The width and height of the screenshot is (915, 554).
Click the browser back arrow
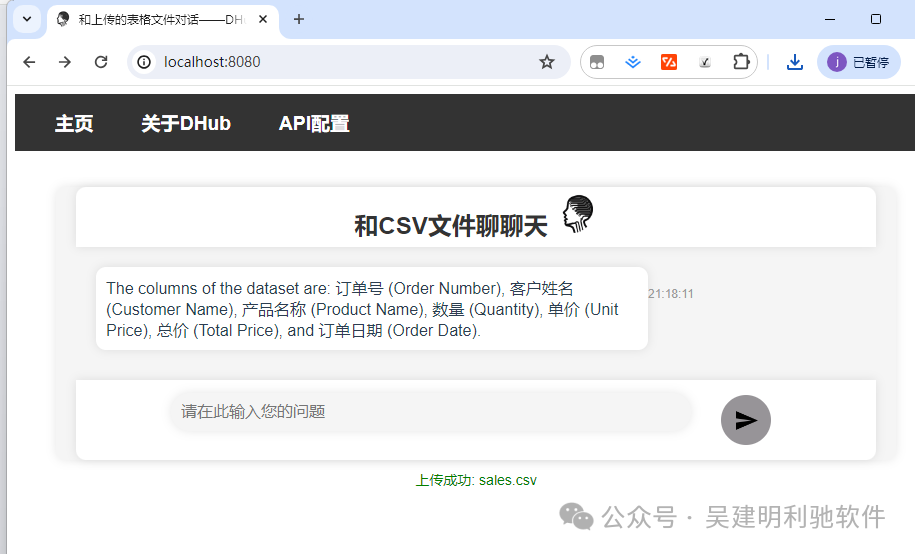29,62
